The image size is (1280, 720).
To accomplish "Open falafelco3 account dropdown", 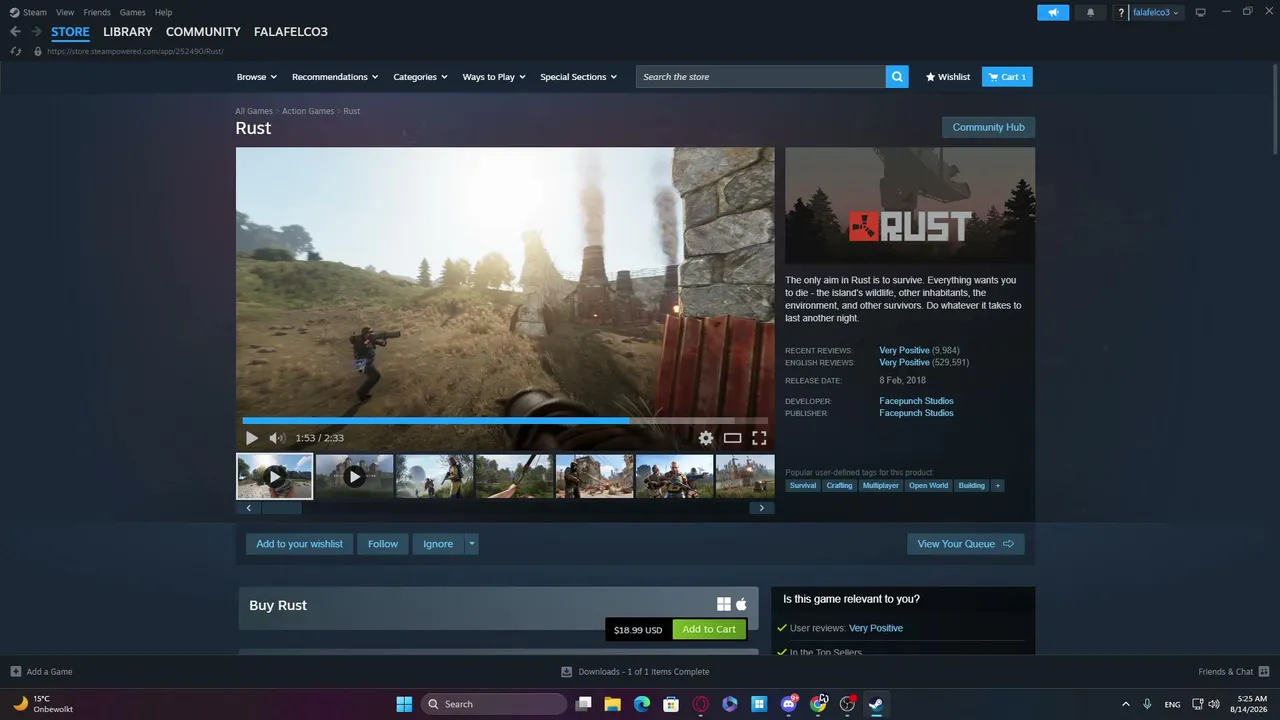I will click(x=1156, y=12).
